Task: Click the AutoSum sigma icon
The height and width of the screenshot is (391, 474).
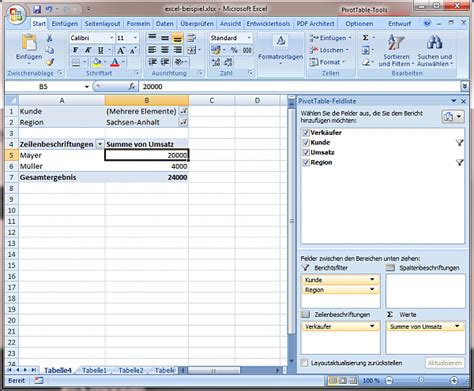Action: point(365,38)
